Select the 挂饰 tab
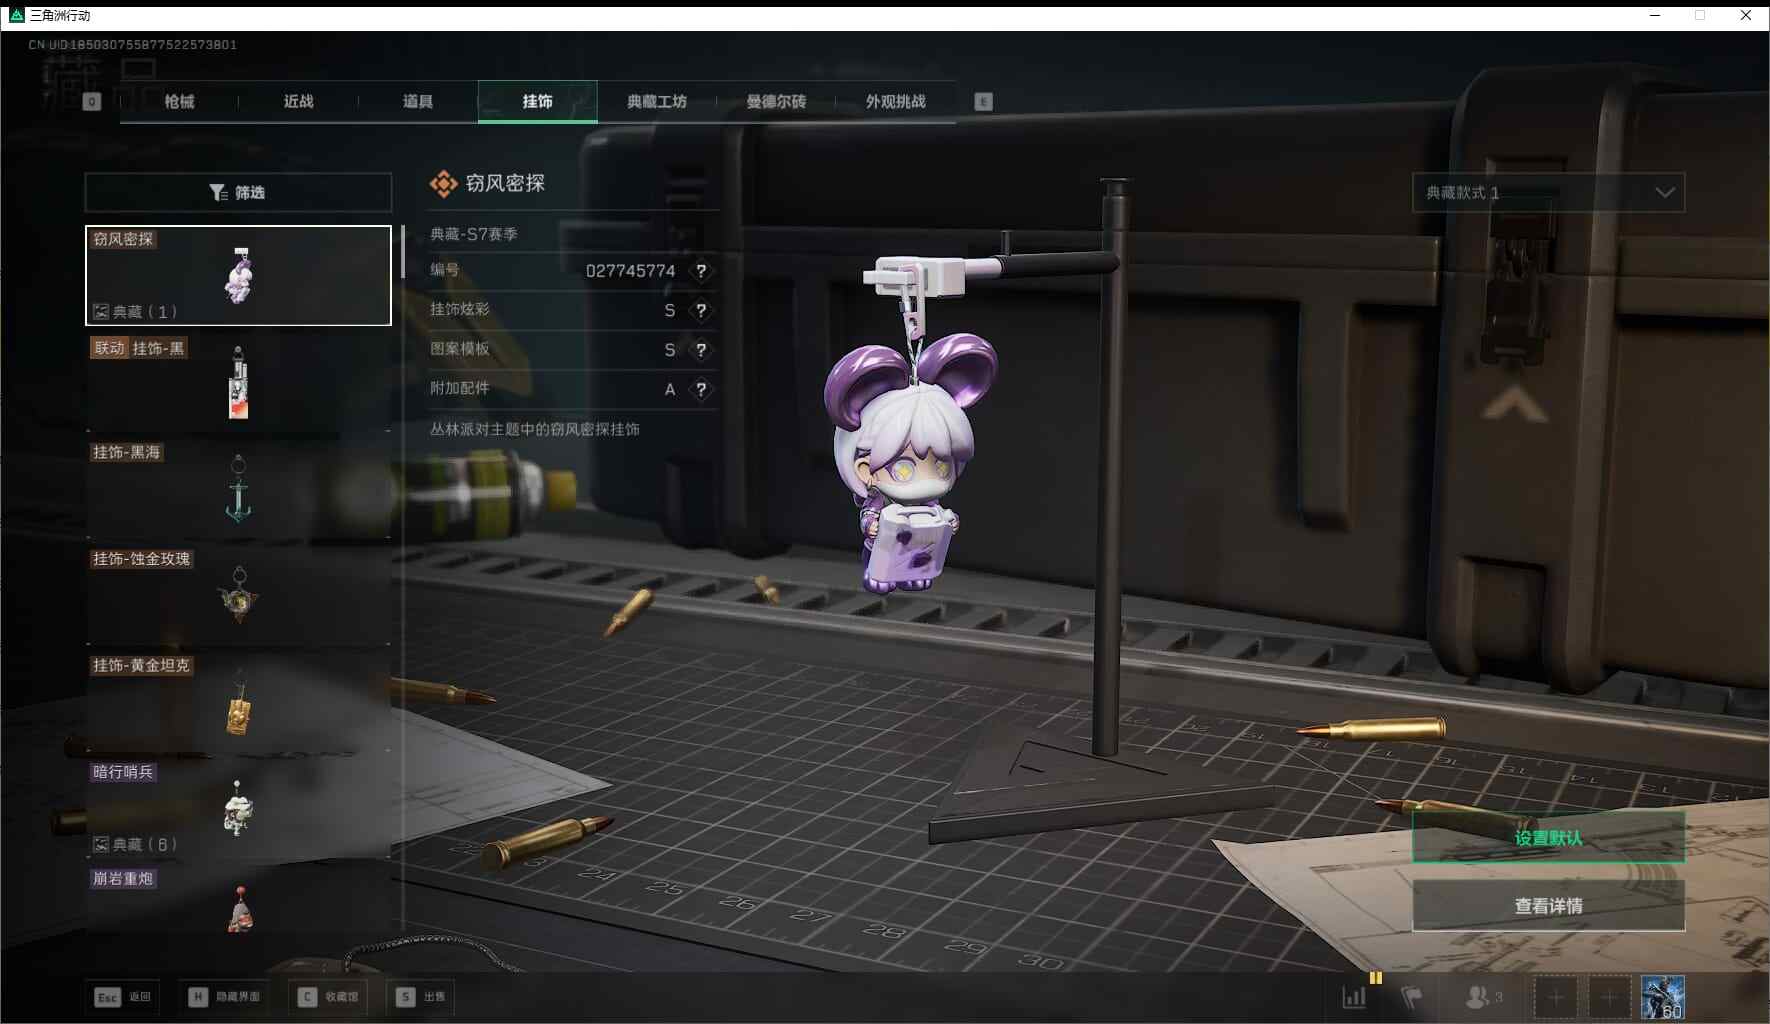 538,101
